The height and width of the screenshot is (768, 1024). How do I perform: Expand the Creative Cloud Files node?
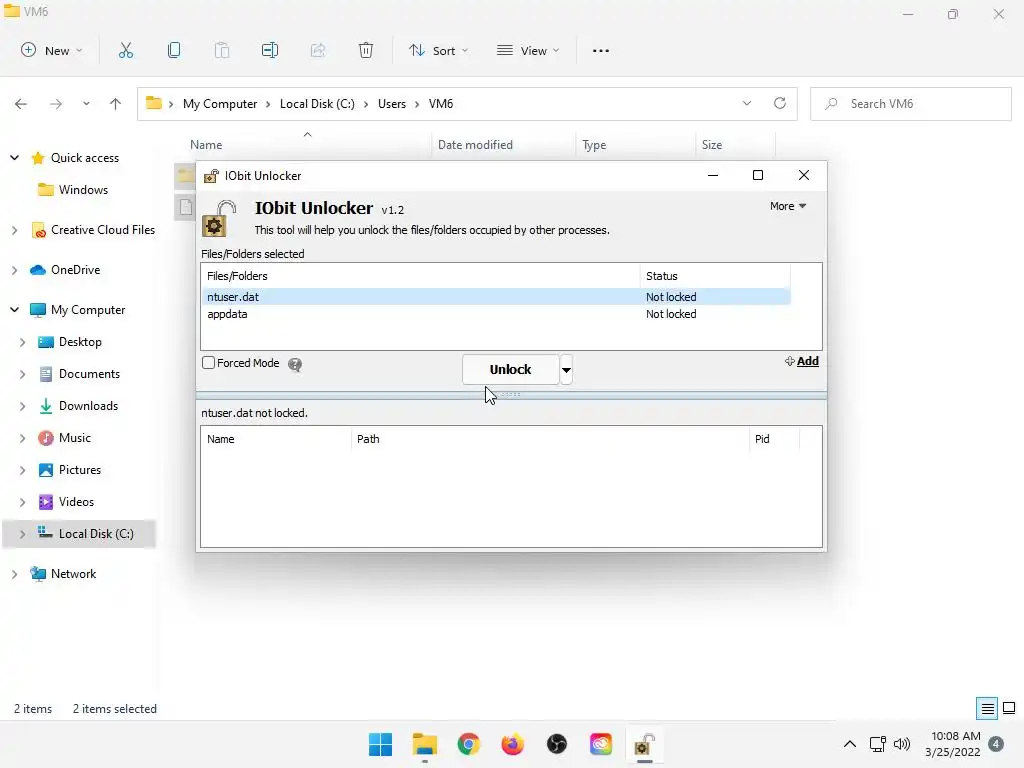coord(14,230)
